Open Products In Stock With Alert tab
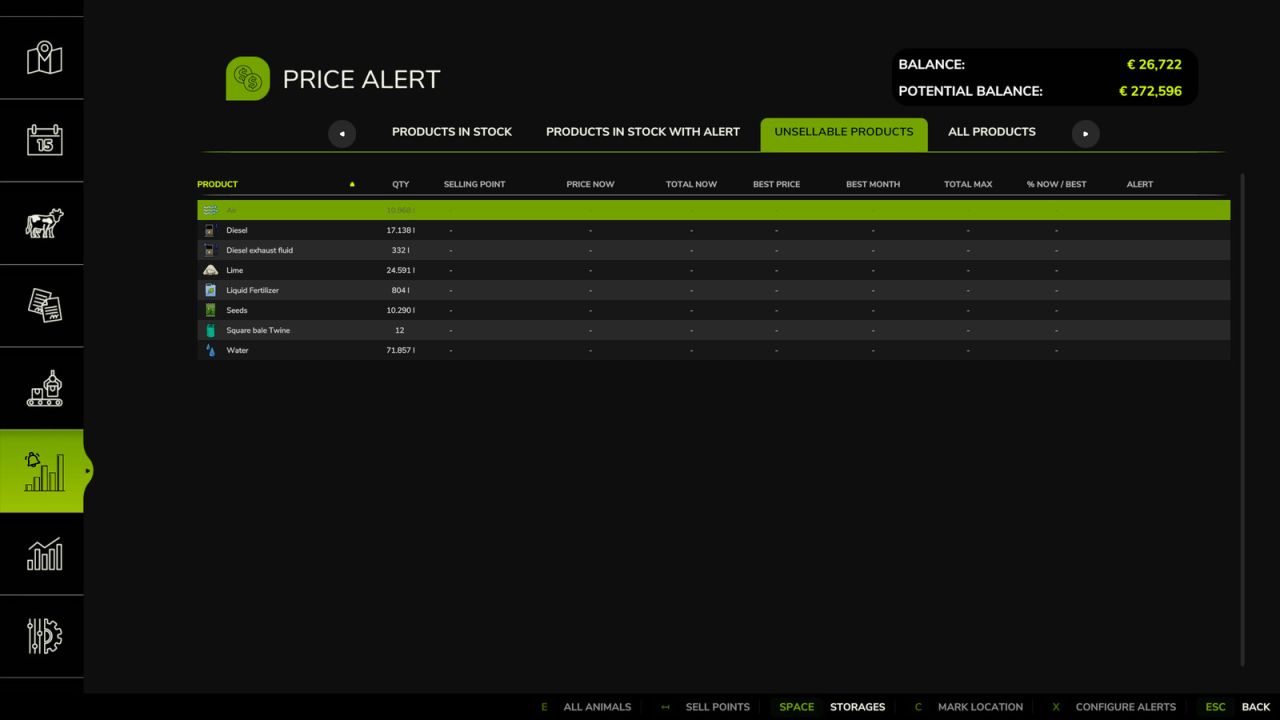Viewport: 1280px width, 720px height. tap(643, 132)
